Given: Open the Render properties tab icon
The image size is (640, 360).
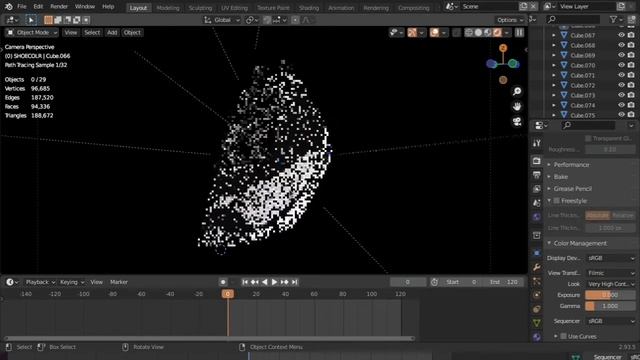Looking at the screenshot, I should pos(537,161).
